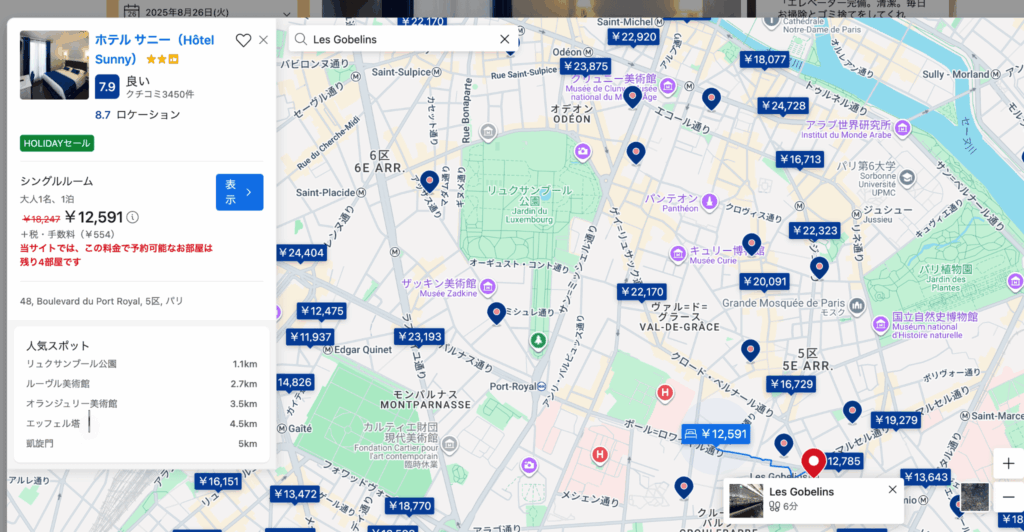
Task: Click the Les Gobelins search input
Action: (402, 39)
